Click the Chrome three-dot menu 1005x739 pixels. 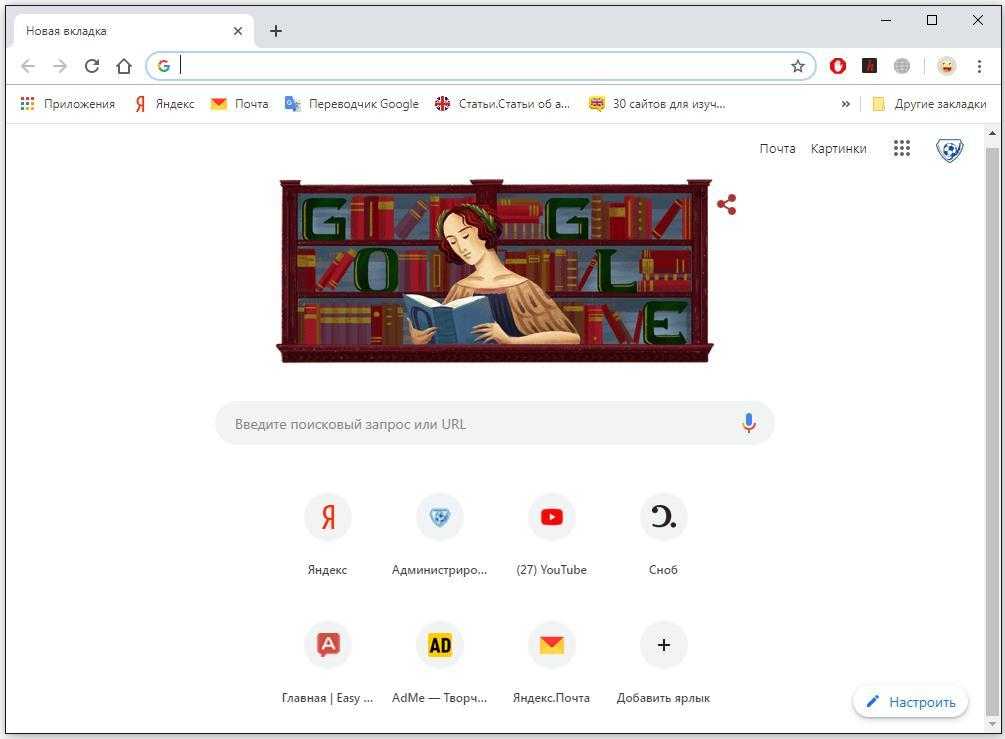(x=979, y=66)
